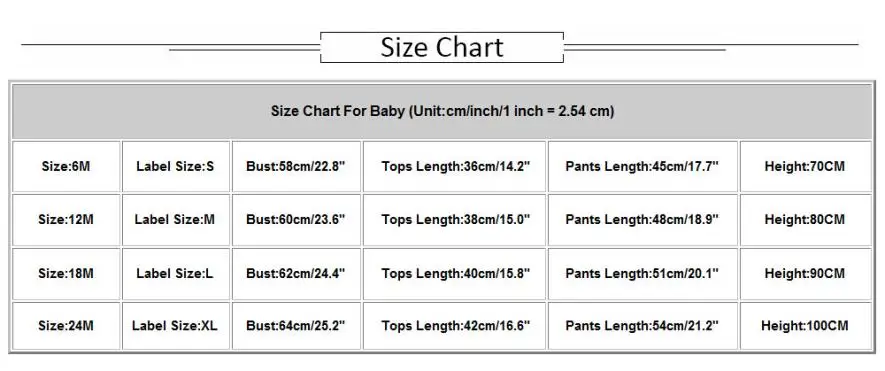Viewport: 885px width, 371px height.
Task: Click the Height:90CM cell
Action: click(x=806, y=274)
